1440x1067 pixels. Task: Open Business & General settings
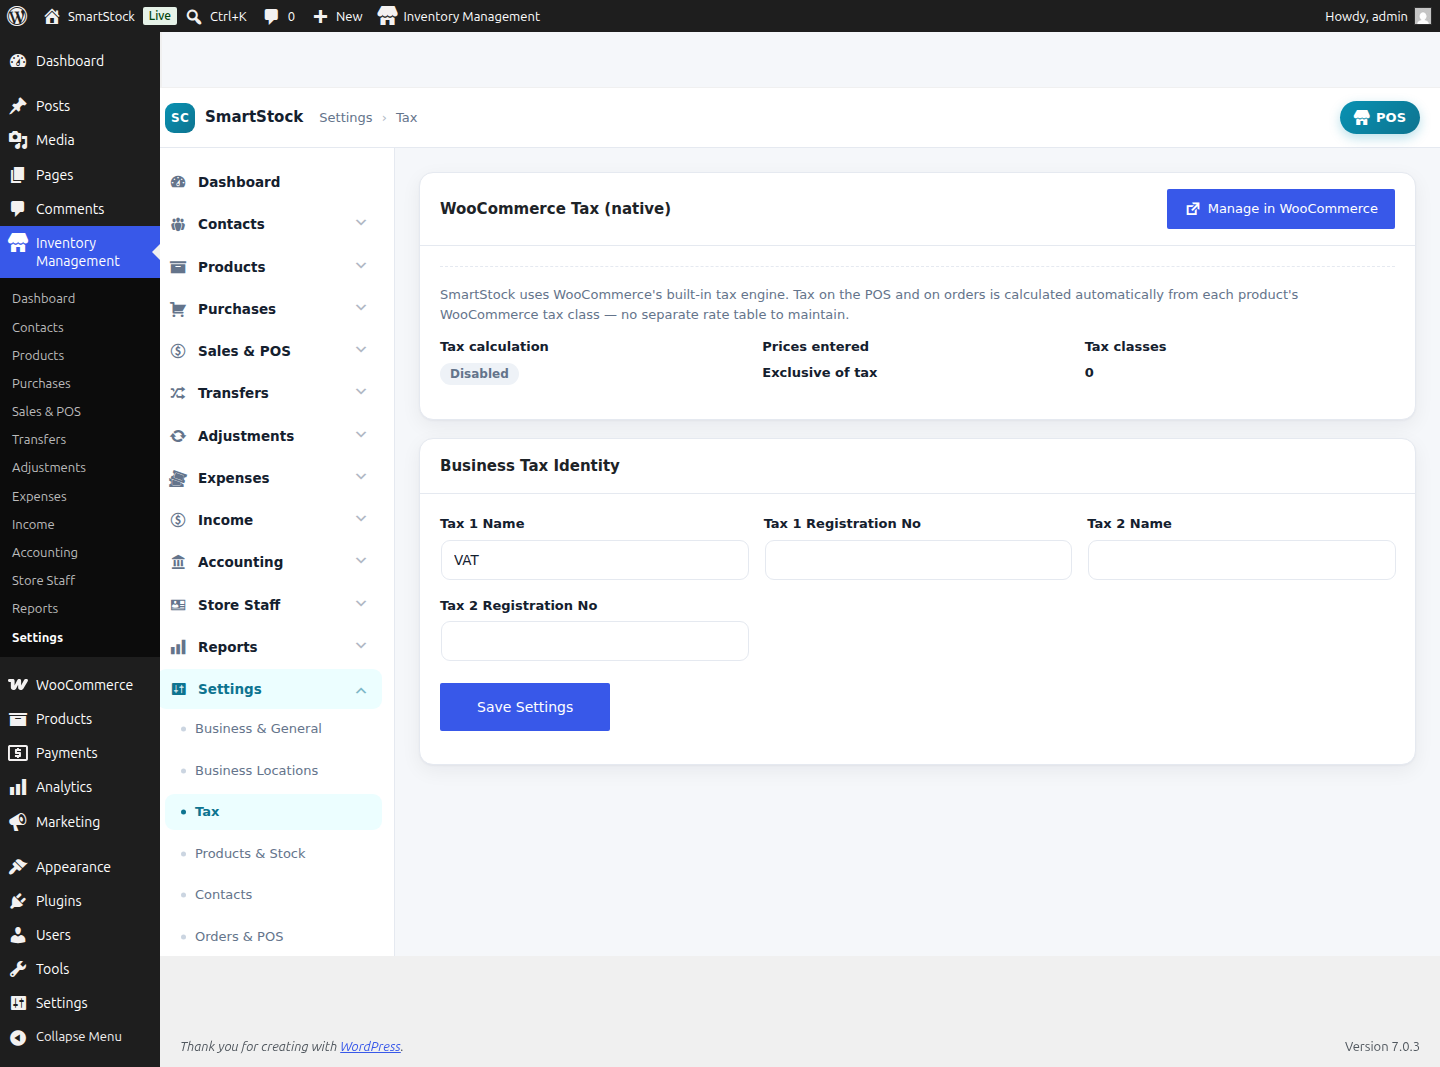tap(258, 729)
